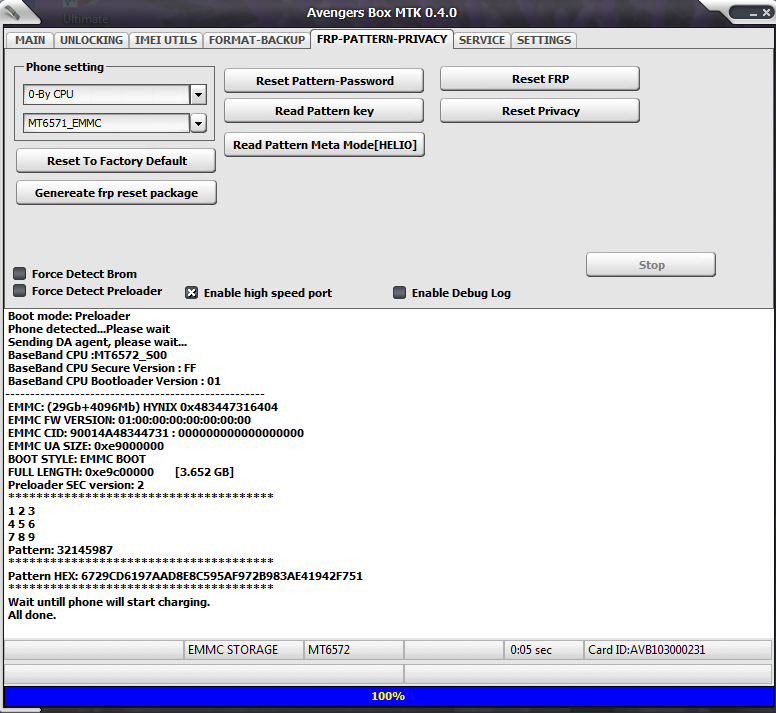Click 'BaseBand CPU Bootloader Version : 01' line
Viewport: 776px width, 713px height.
(x=114, y=381)
